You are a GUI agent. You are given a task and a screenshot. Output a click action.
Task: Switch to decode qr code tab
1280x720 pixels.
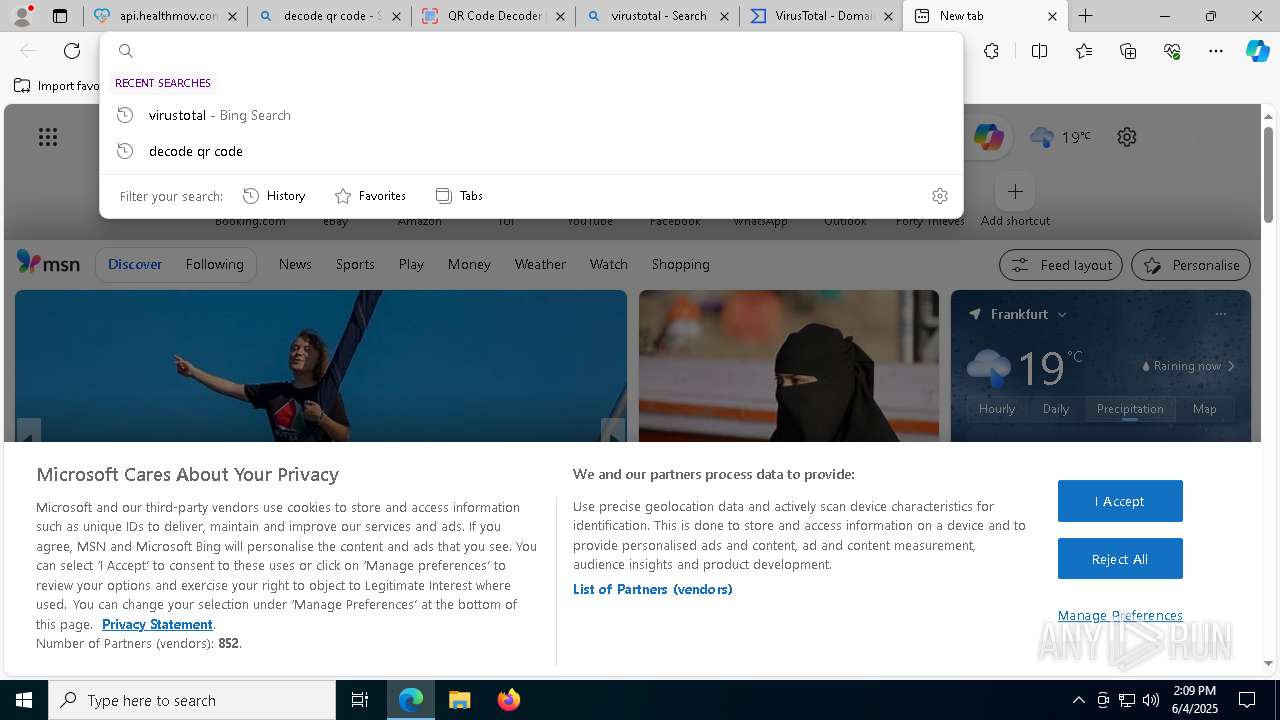[x=329, y=16]
